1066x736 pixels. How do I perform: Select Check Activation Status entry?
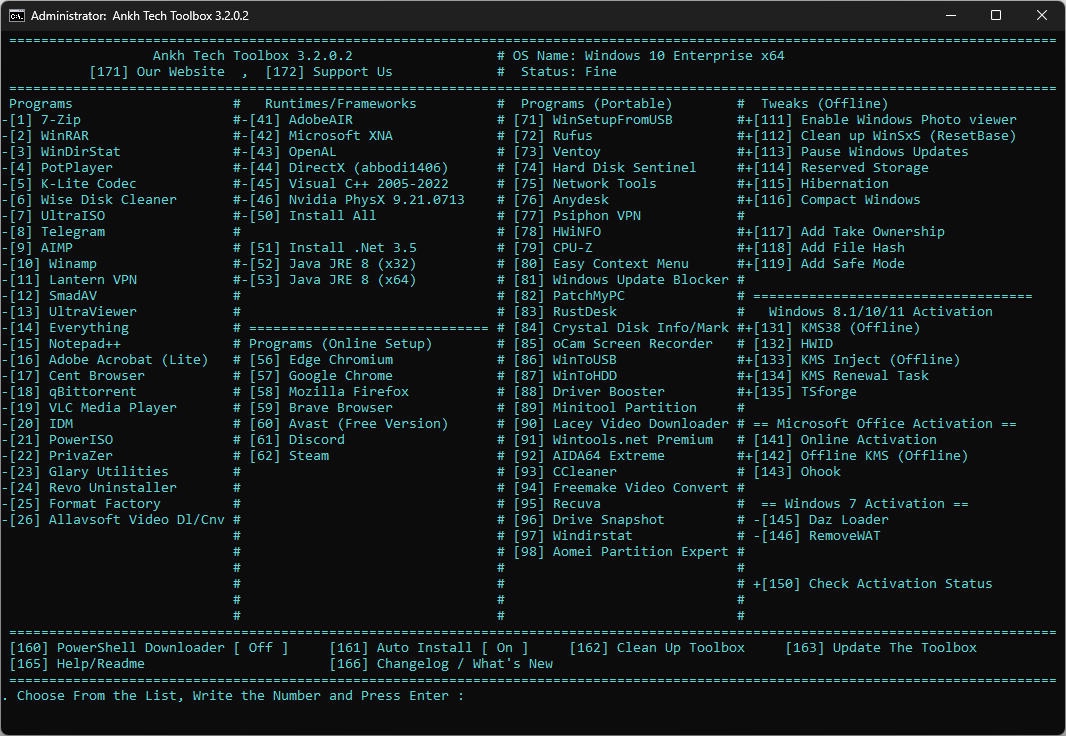point(873,584)
